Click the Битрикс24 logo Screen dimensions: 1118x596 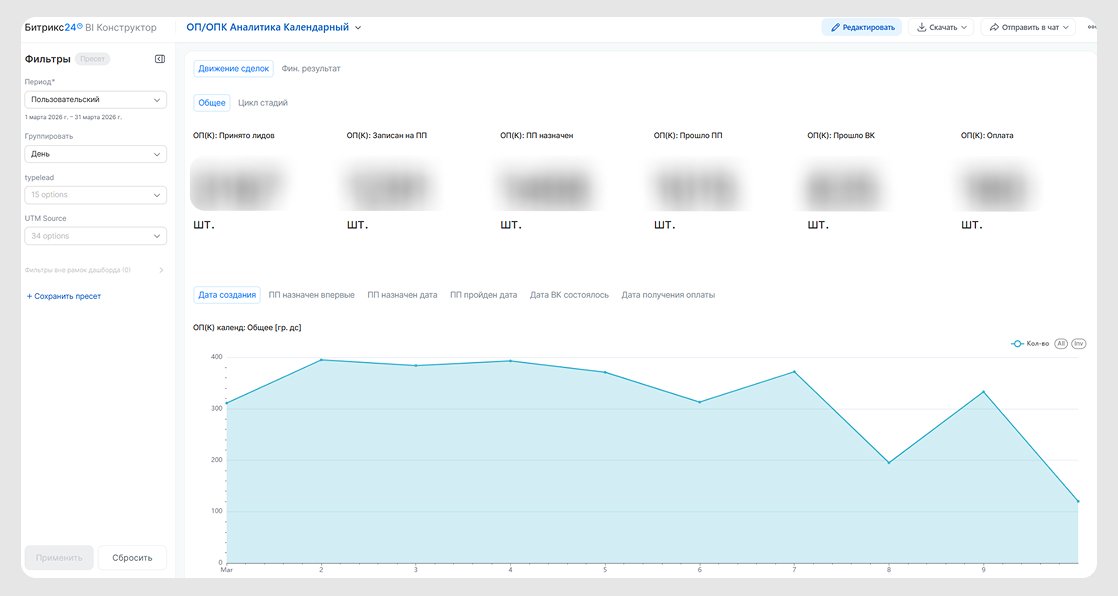click(x=53, y=27)
